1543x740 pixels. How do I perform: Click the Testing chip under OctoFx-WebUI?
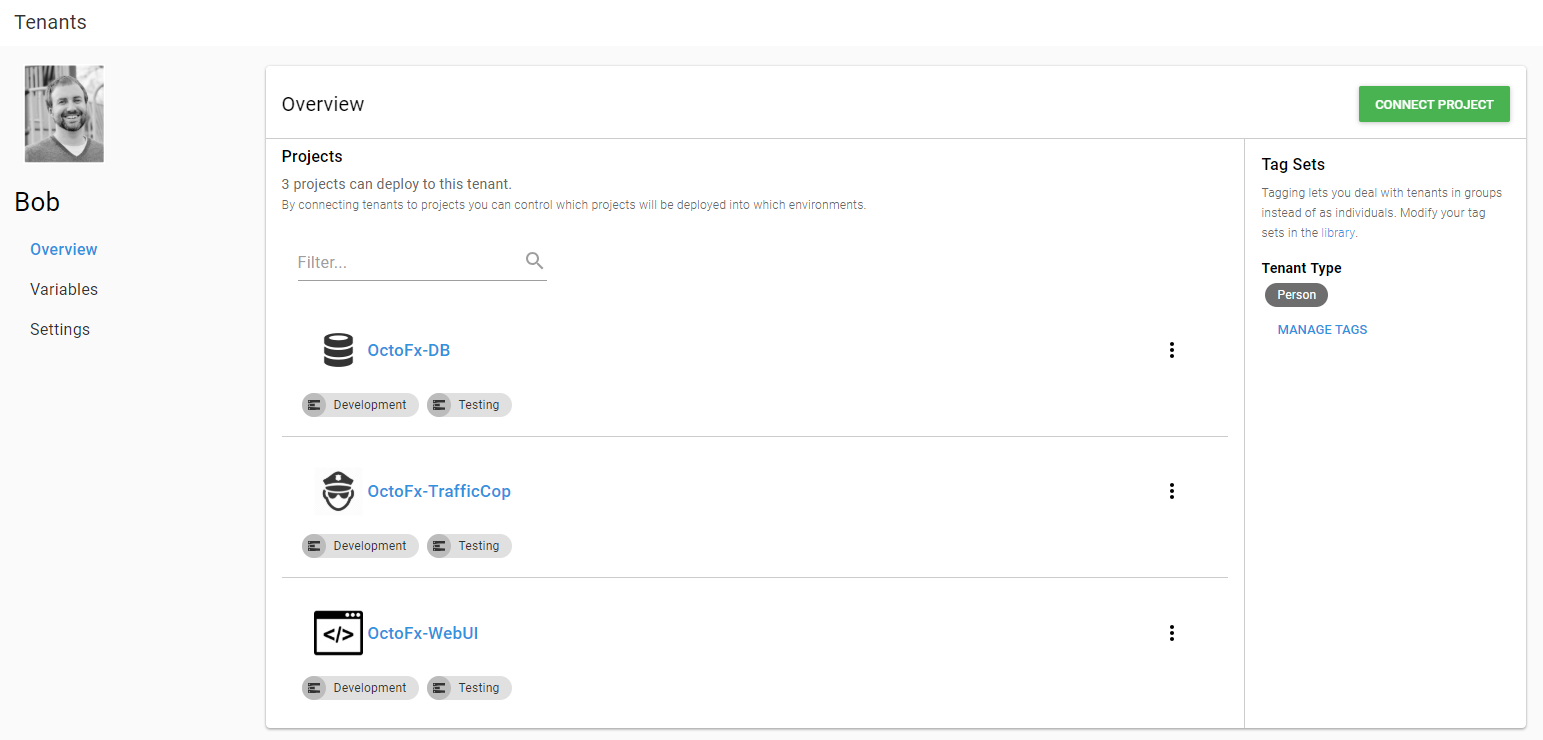[469, 688]
